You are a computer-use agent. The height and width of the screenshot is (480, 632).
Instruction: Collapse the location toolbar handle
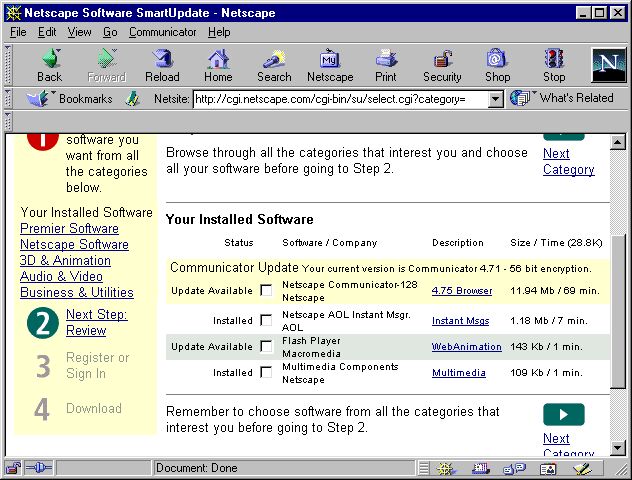7,99
